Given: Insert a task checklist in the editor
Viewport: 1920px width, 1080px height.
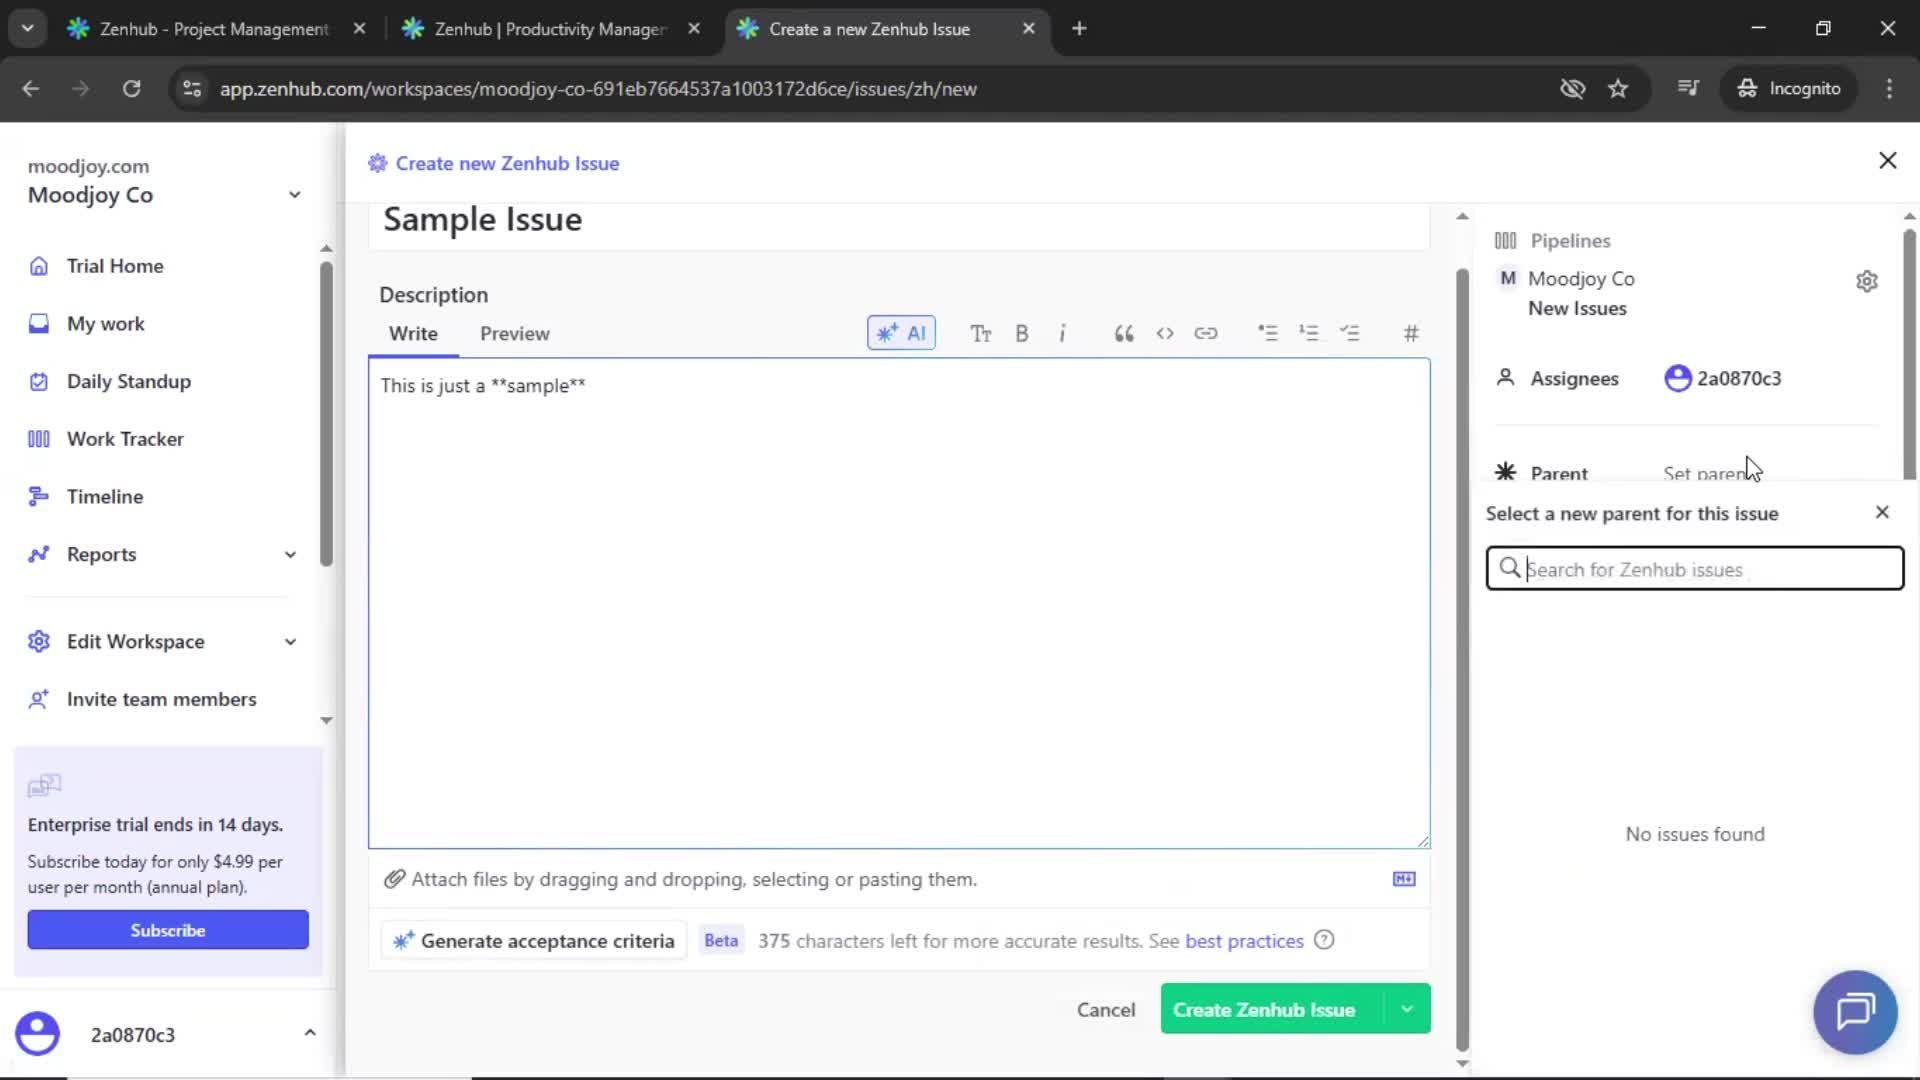Looking at the screenshot, I should tap(1351, 333).
